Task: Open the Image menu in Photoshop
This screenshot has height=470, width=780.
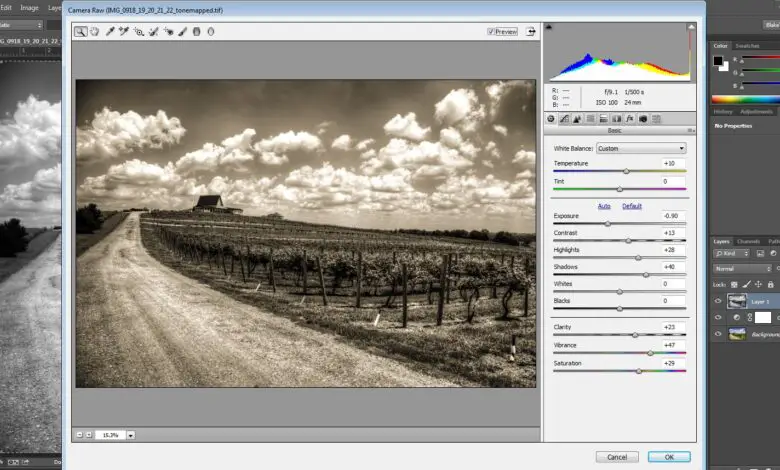Action: tap(30, 7)
